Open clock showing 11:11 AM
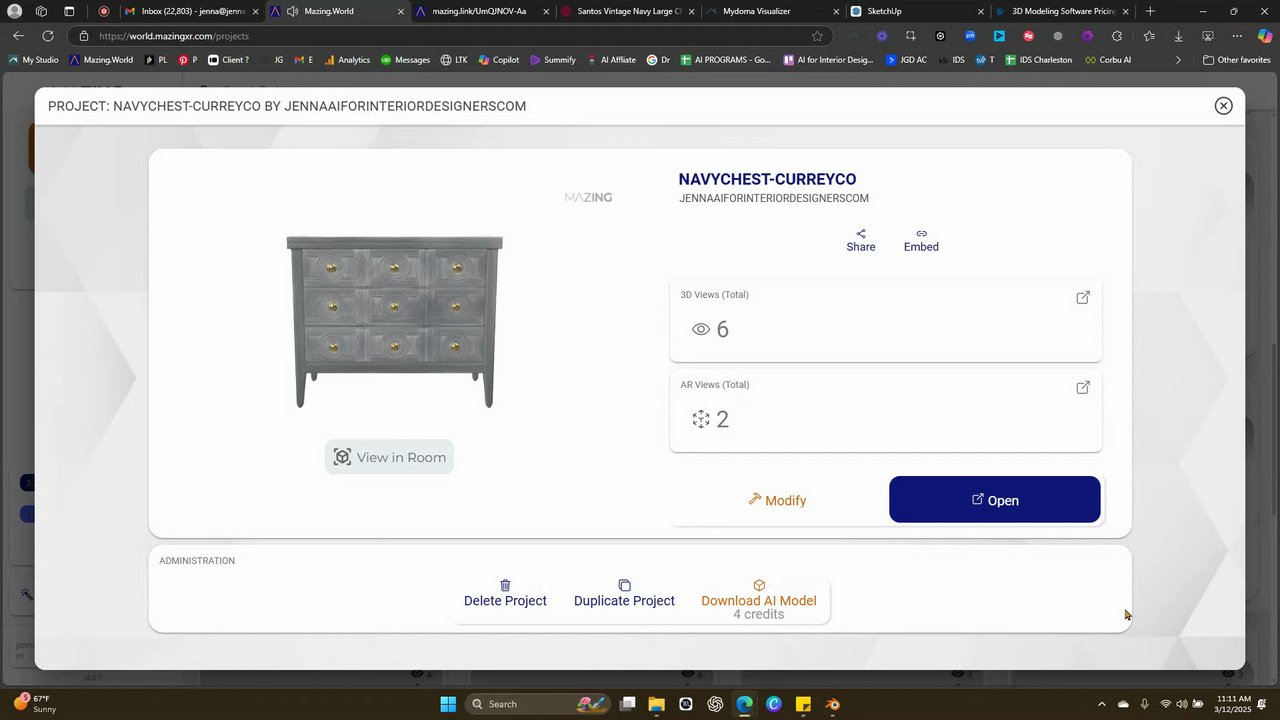This screenshot has height=720, width=1280. pyautogui.click(x=1234, y=704)
